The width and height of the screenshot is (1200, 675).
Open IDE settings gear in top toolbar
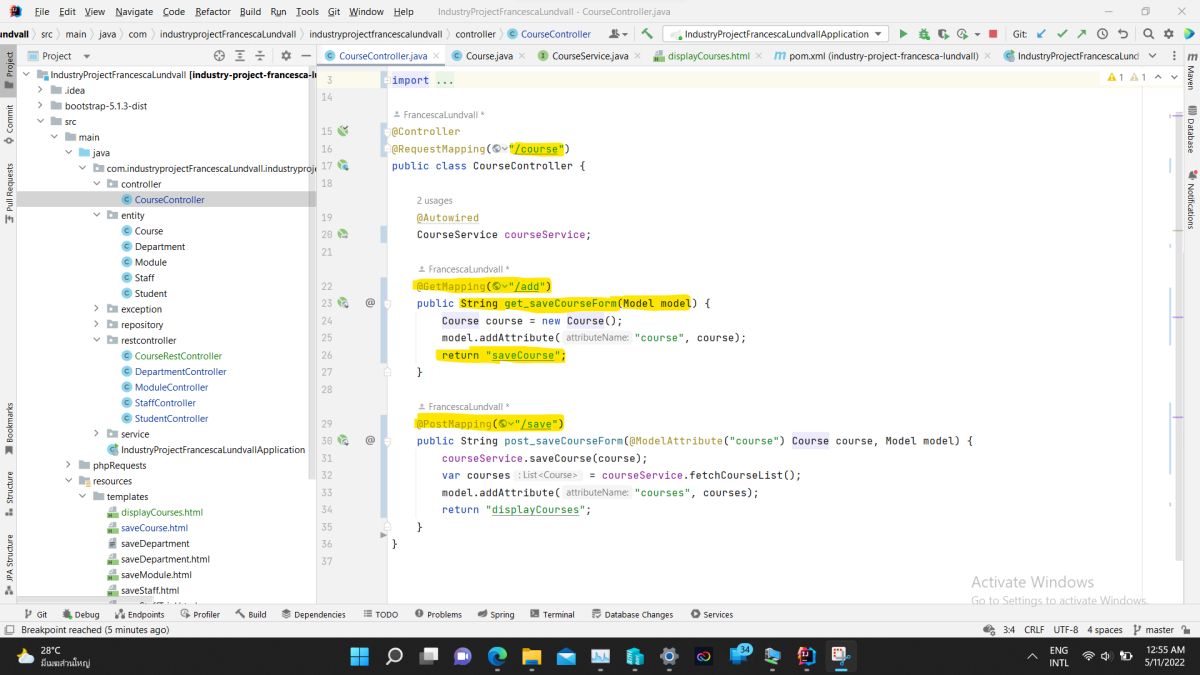pyautogui.click(x=1168, y=34)
